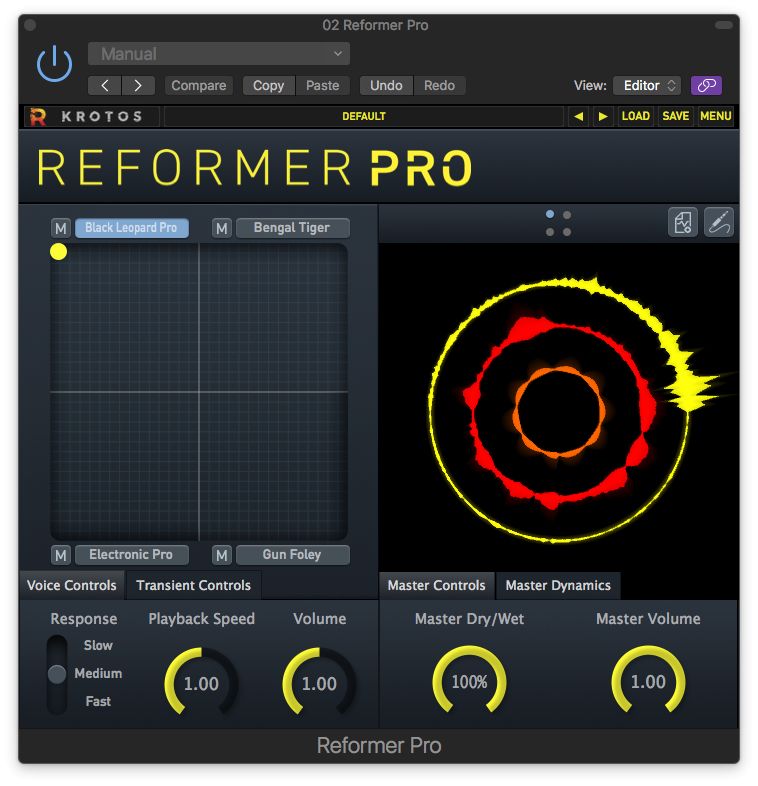Click the Krotos R logo icon
The height and width of the screenshot is (786, 758).
(x=38, y=117)
